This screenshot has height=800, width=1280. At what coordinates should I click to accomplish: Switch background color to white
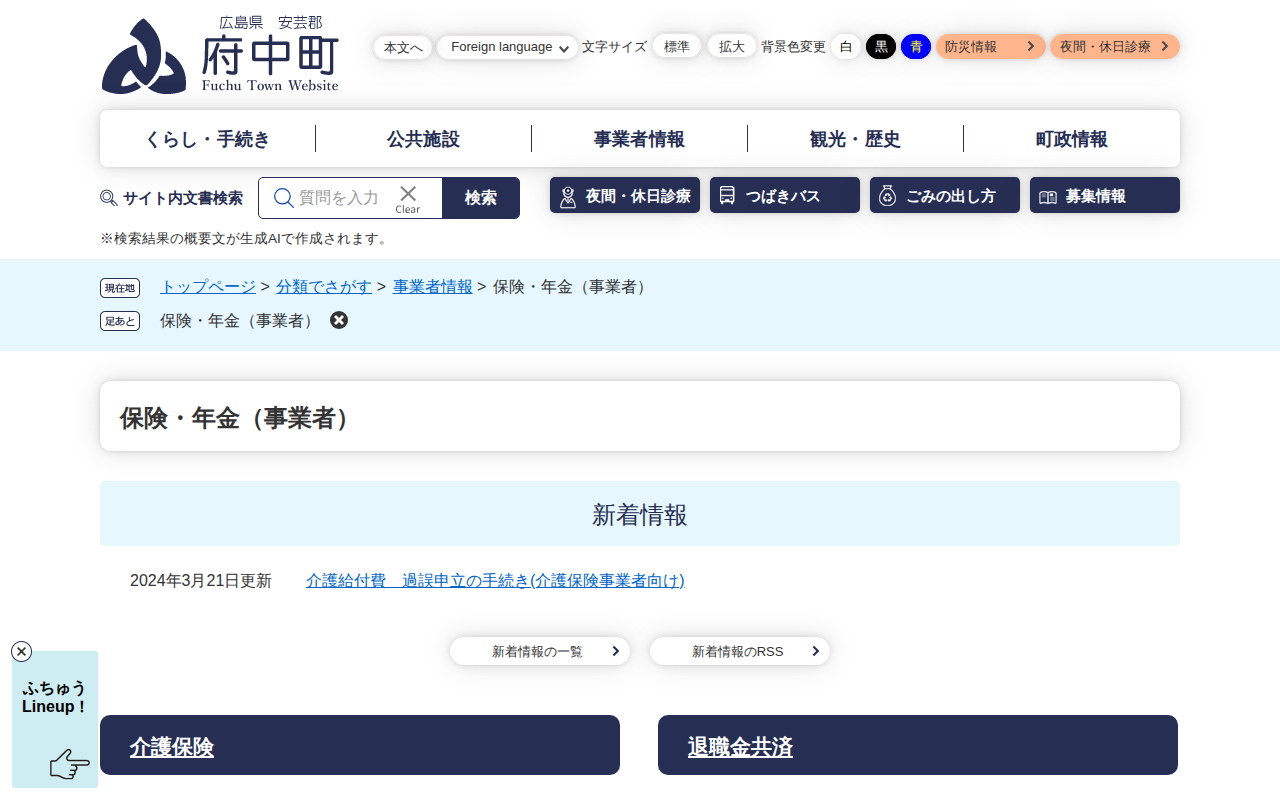846,46
